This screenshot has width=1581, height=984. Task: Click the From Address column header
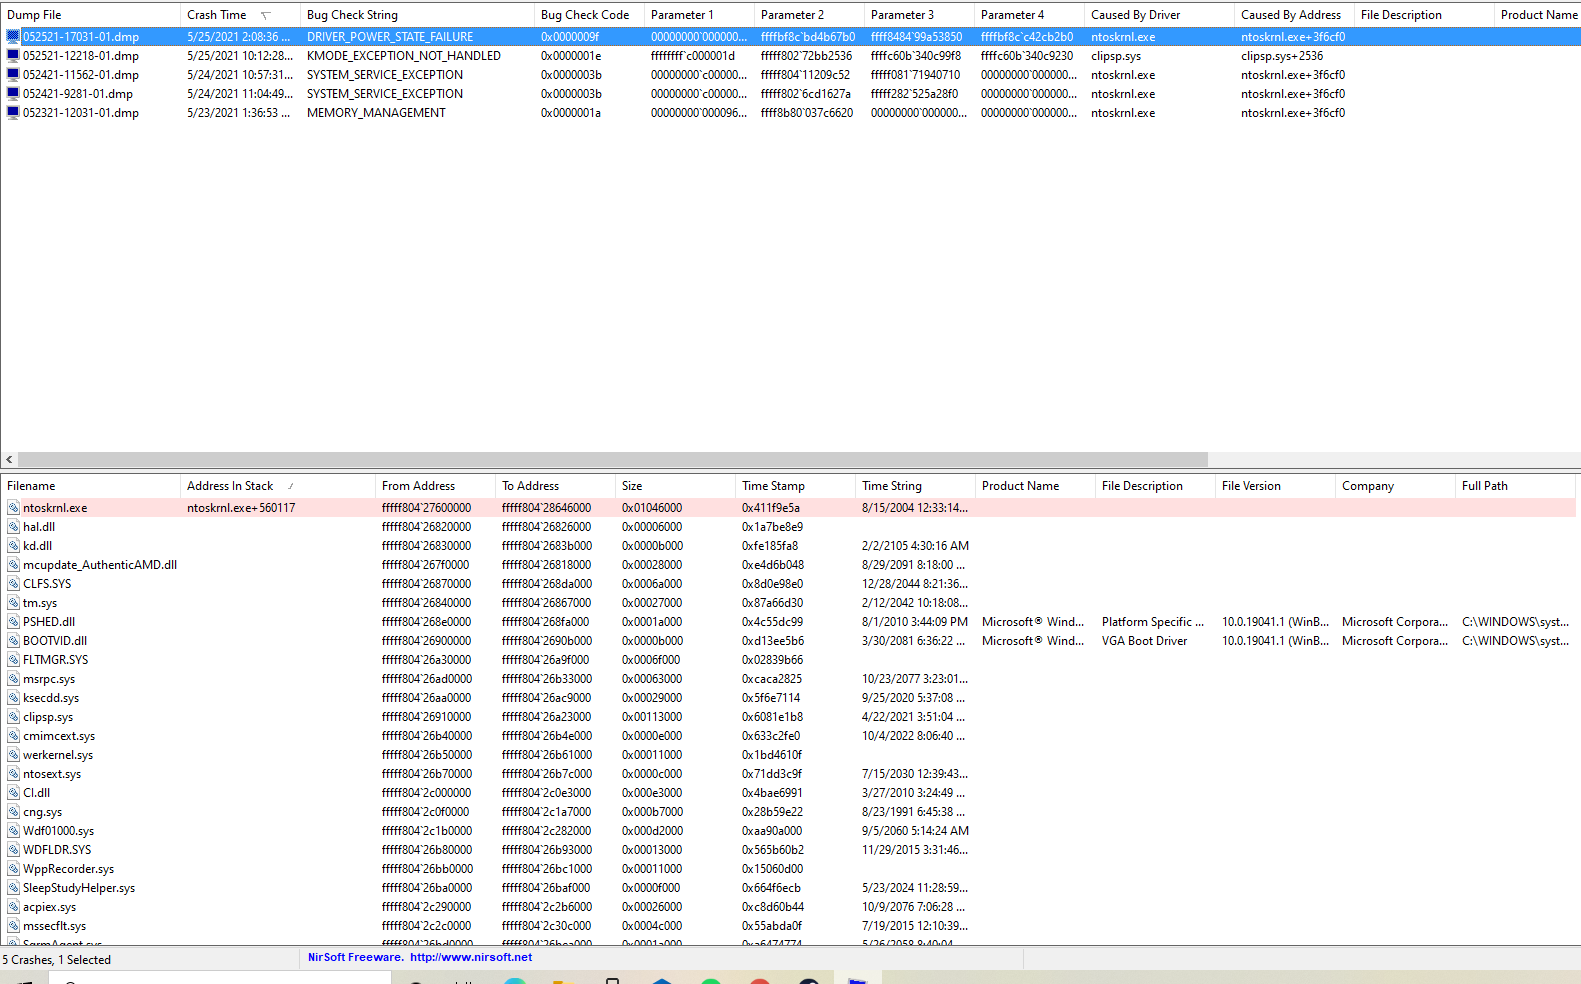435,486
